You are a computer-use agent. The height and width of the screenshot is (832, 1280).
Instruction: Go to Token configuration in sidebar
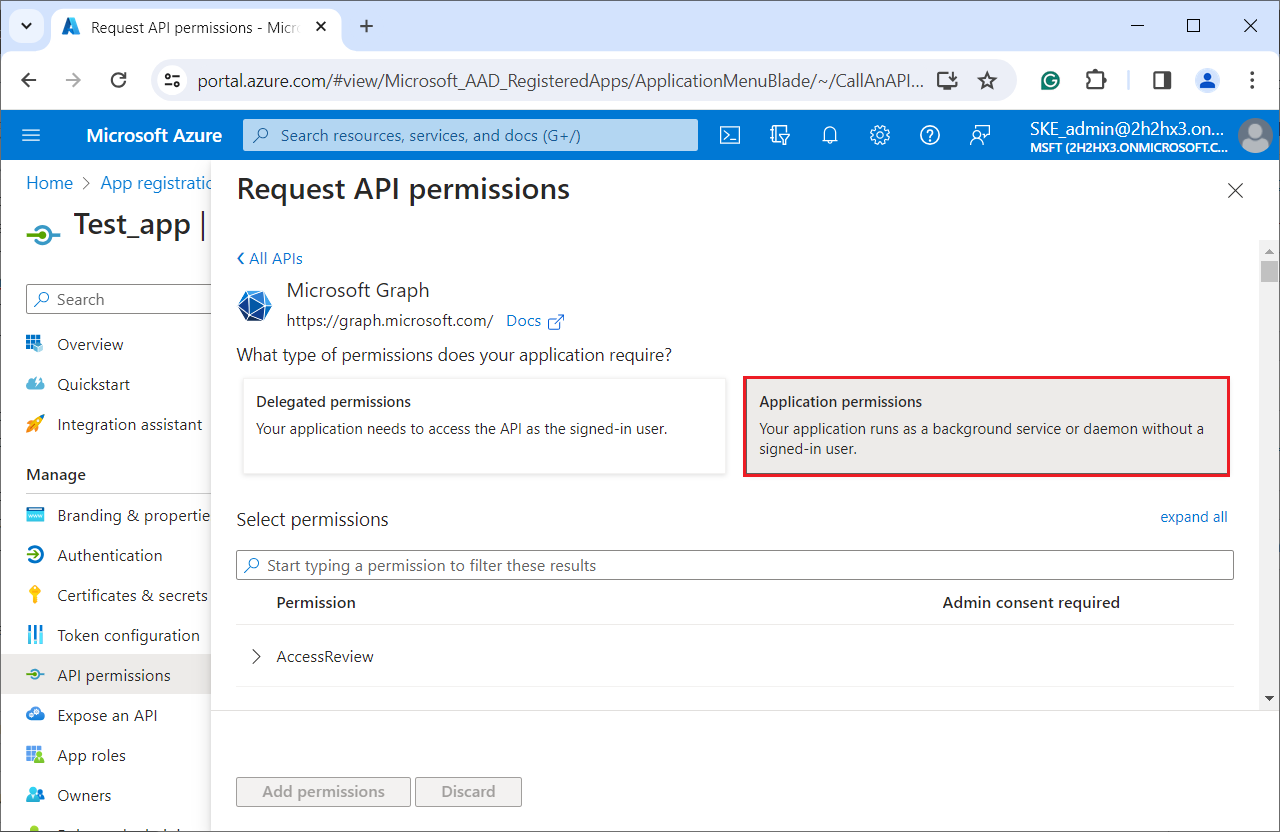(x=128, y=636)
